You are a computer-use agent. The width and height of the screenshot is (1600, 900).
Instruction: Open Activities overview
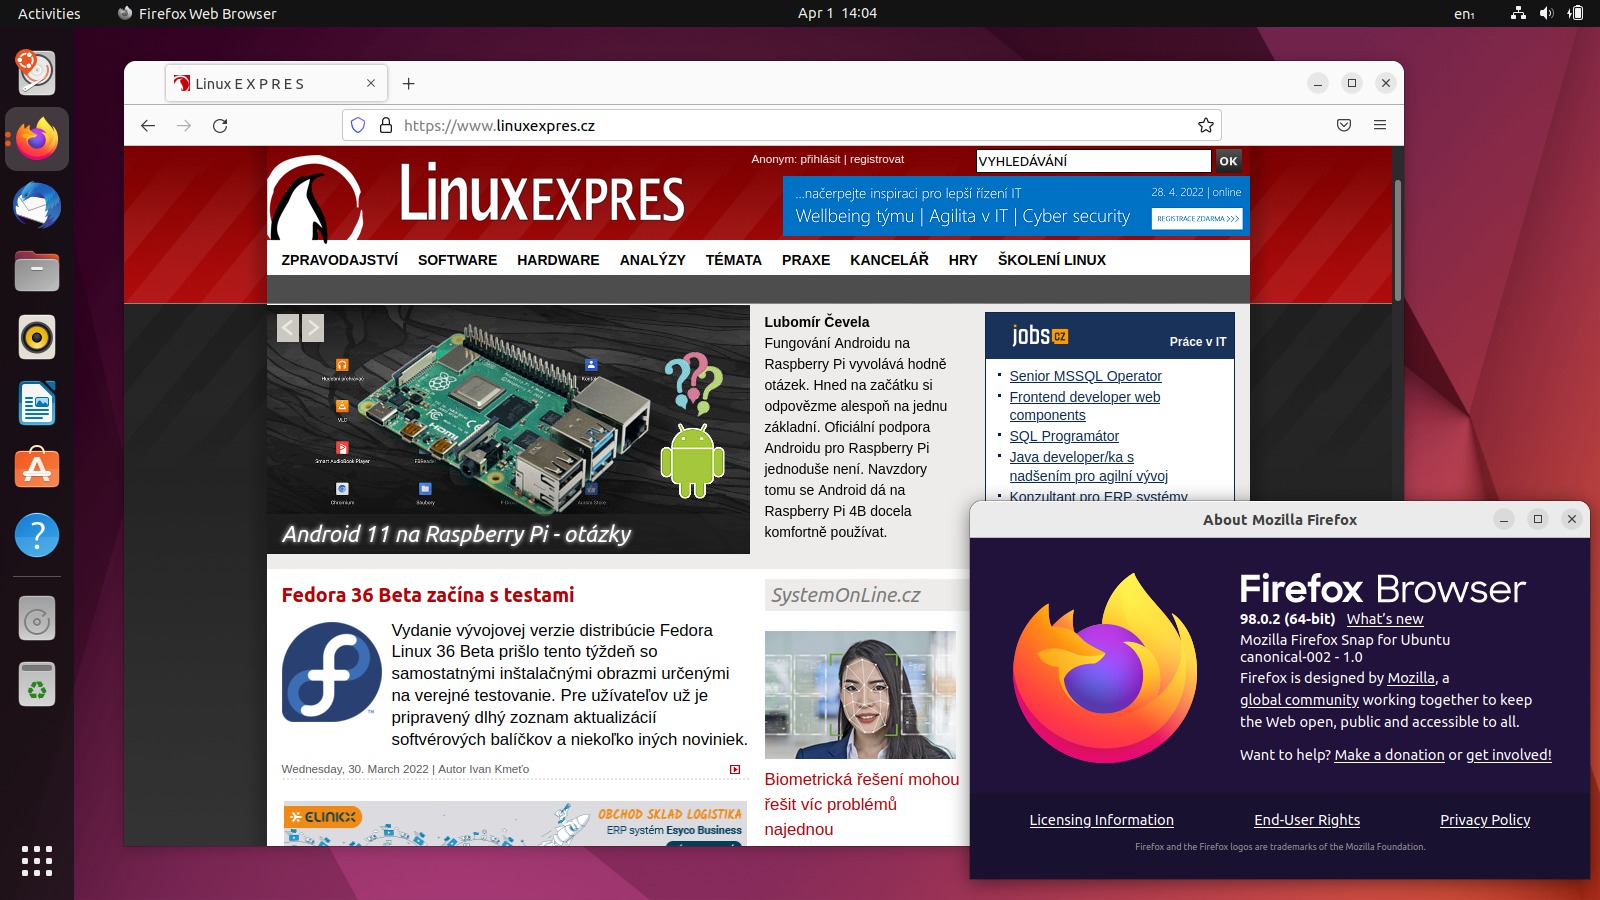pos(49,13)
